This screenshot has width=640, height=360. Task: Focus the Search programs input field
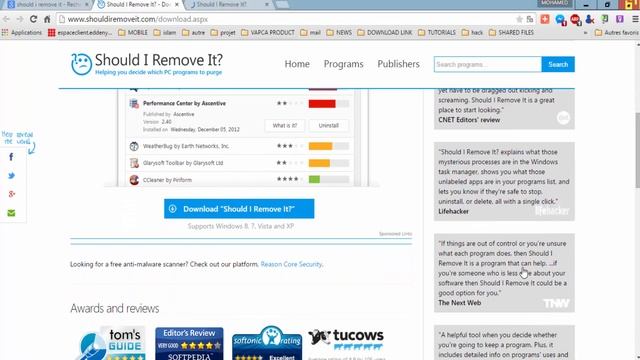pyautogui.click(x=488, y=64)
